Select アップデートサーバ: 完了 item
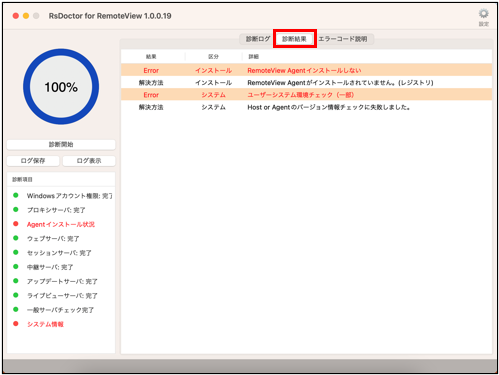This screenshot has height=375, width=499. [62, 281]
